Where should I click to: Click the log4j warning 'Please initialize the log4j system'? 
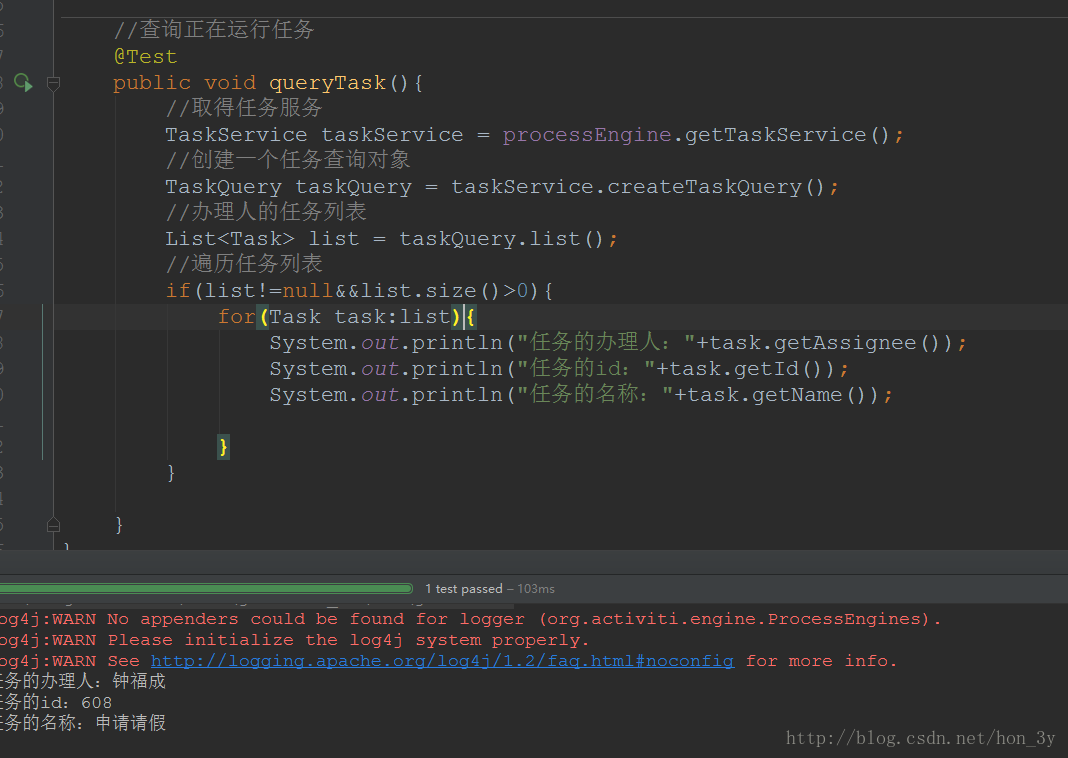(x=294, y=640)
